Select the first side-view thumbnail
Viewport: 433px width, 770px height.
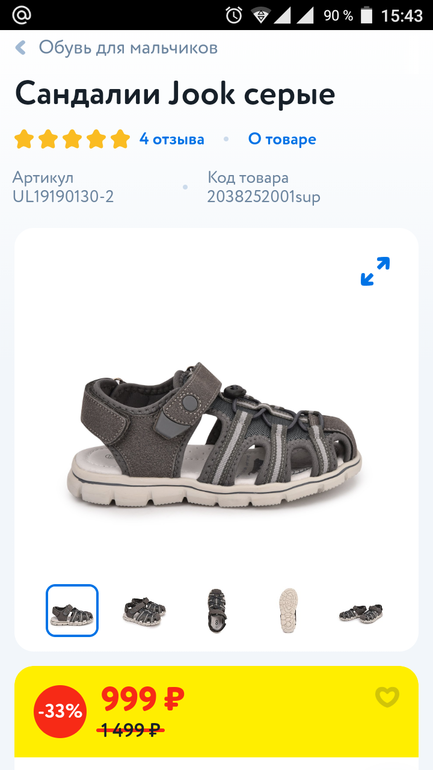coord(72,610)
